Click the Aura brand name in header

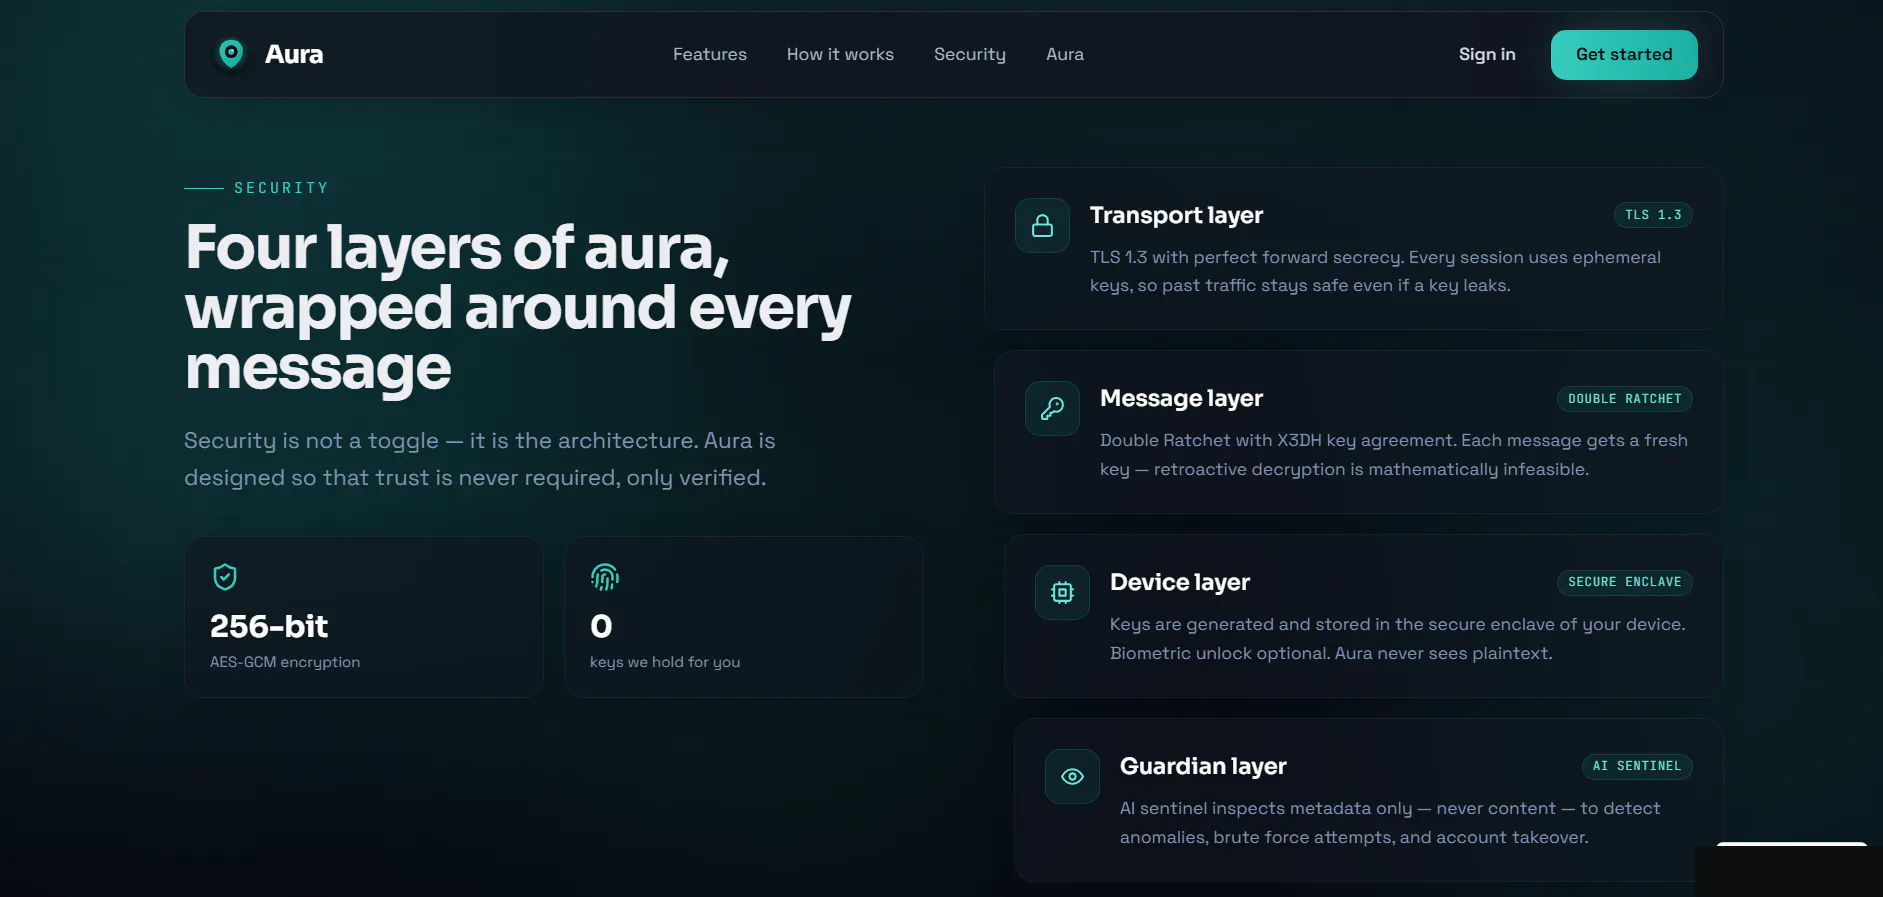tap(294, 54)
